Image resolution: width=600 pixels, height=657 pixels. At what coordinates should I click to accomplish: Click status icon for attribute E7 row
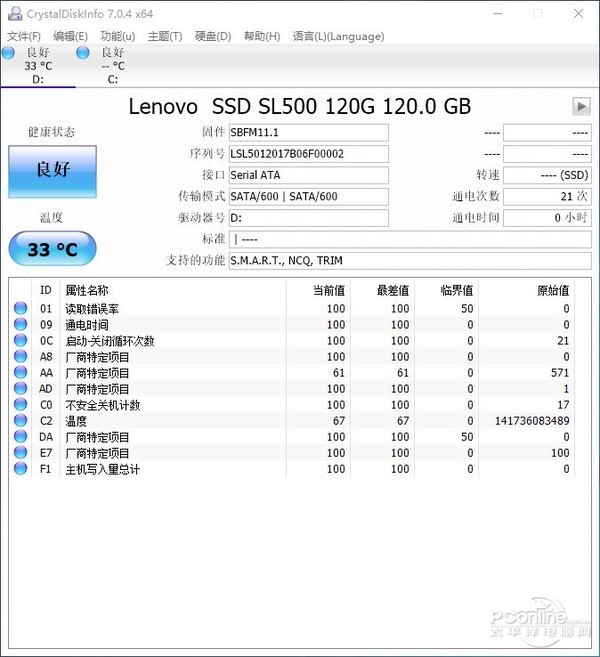click(21, 453)
